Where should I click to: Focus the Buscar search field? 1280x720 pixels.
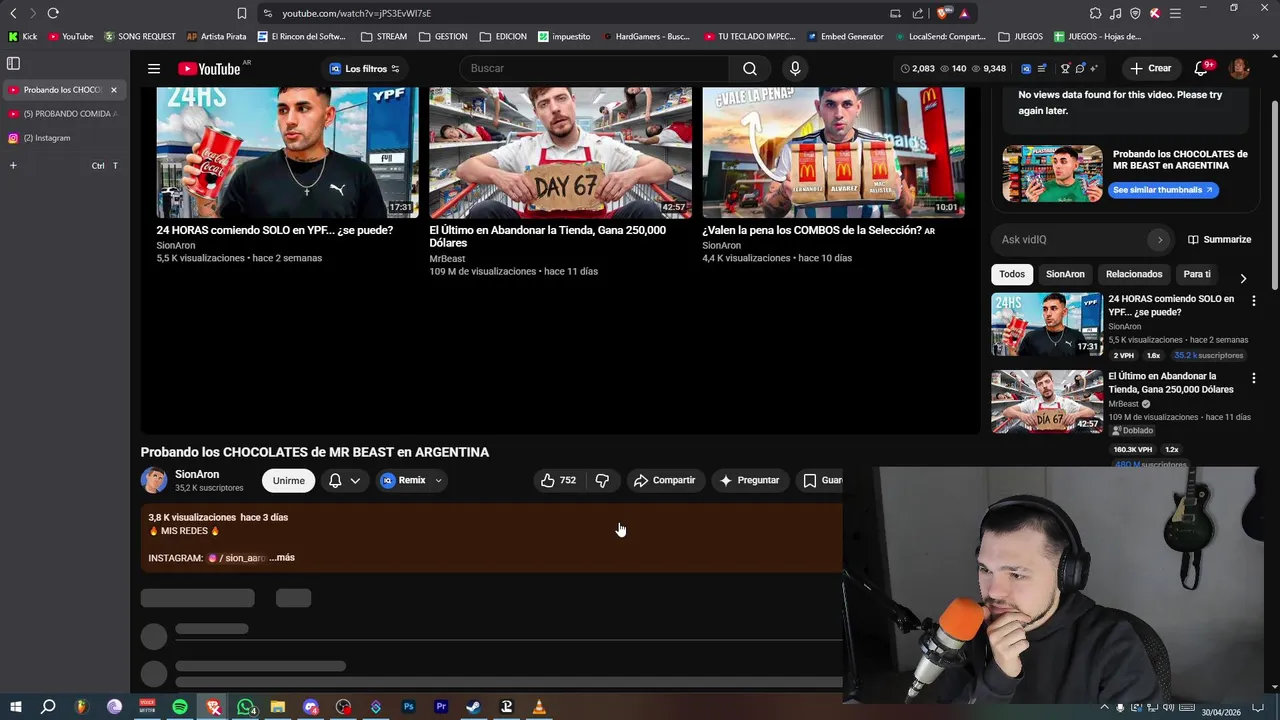coord(595,68)
